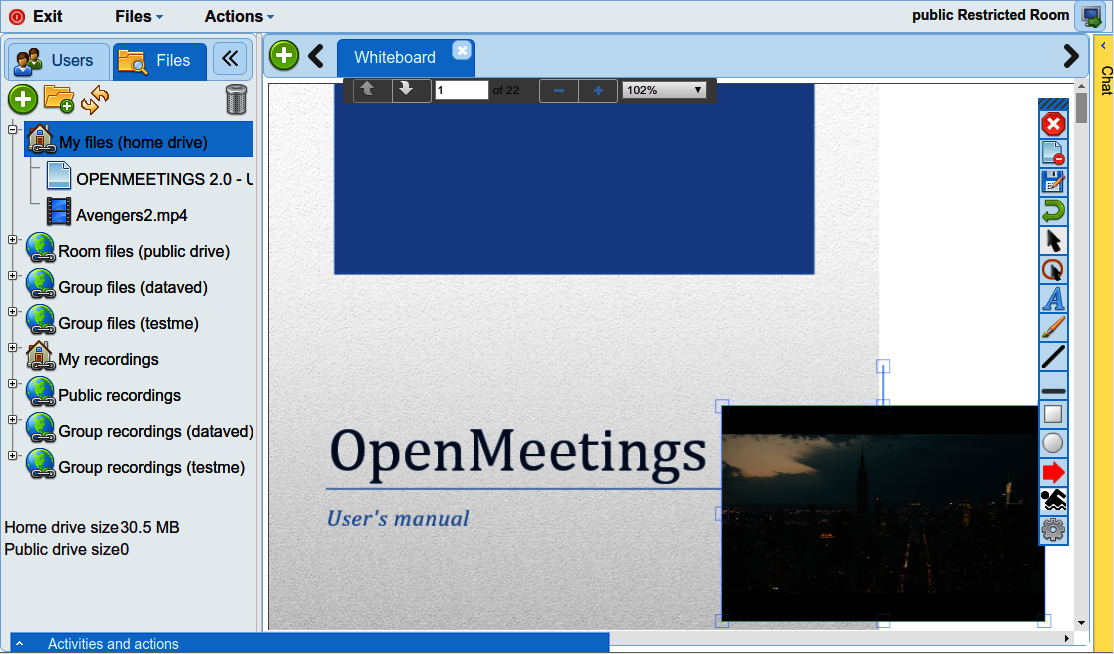The width and height of the screenshot is (1114, 654).
Task: Zoom out with the minus button
Action: pos(558,91)
